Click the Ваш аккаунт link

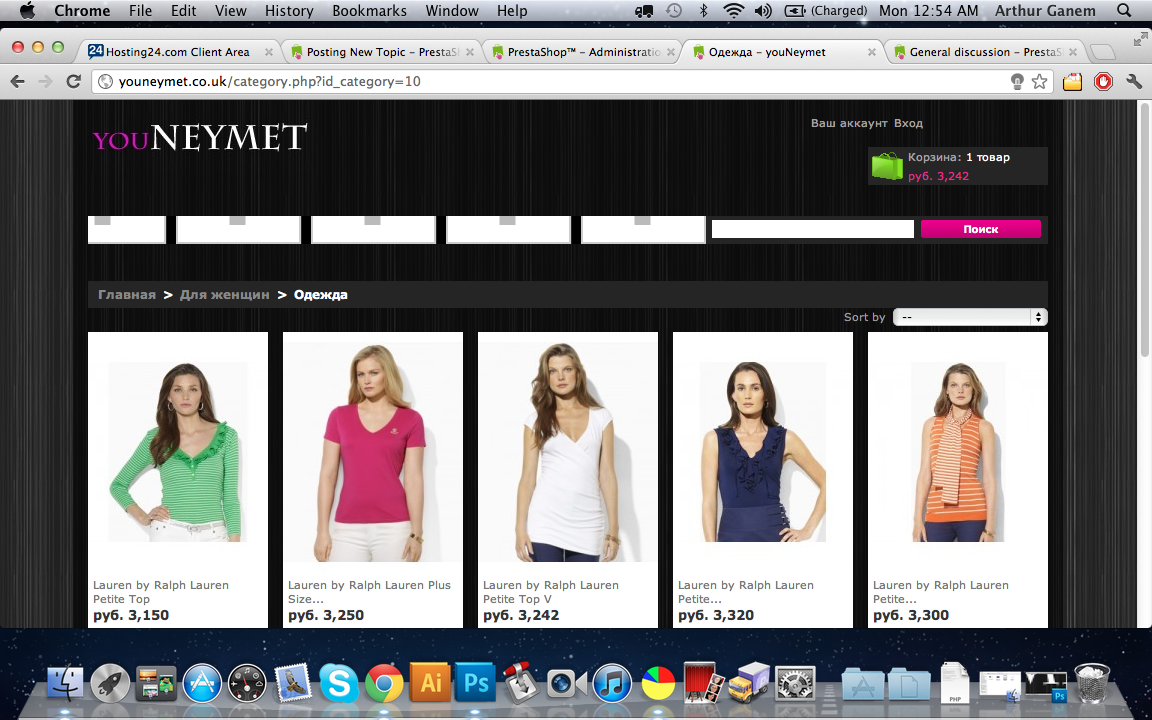[849, 123]
